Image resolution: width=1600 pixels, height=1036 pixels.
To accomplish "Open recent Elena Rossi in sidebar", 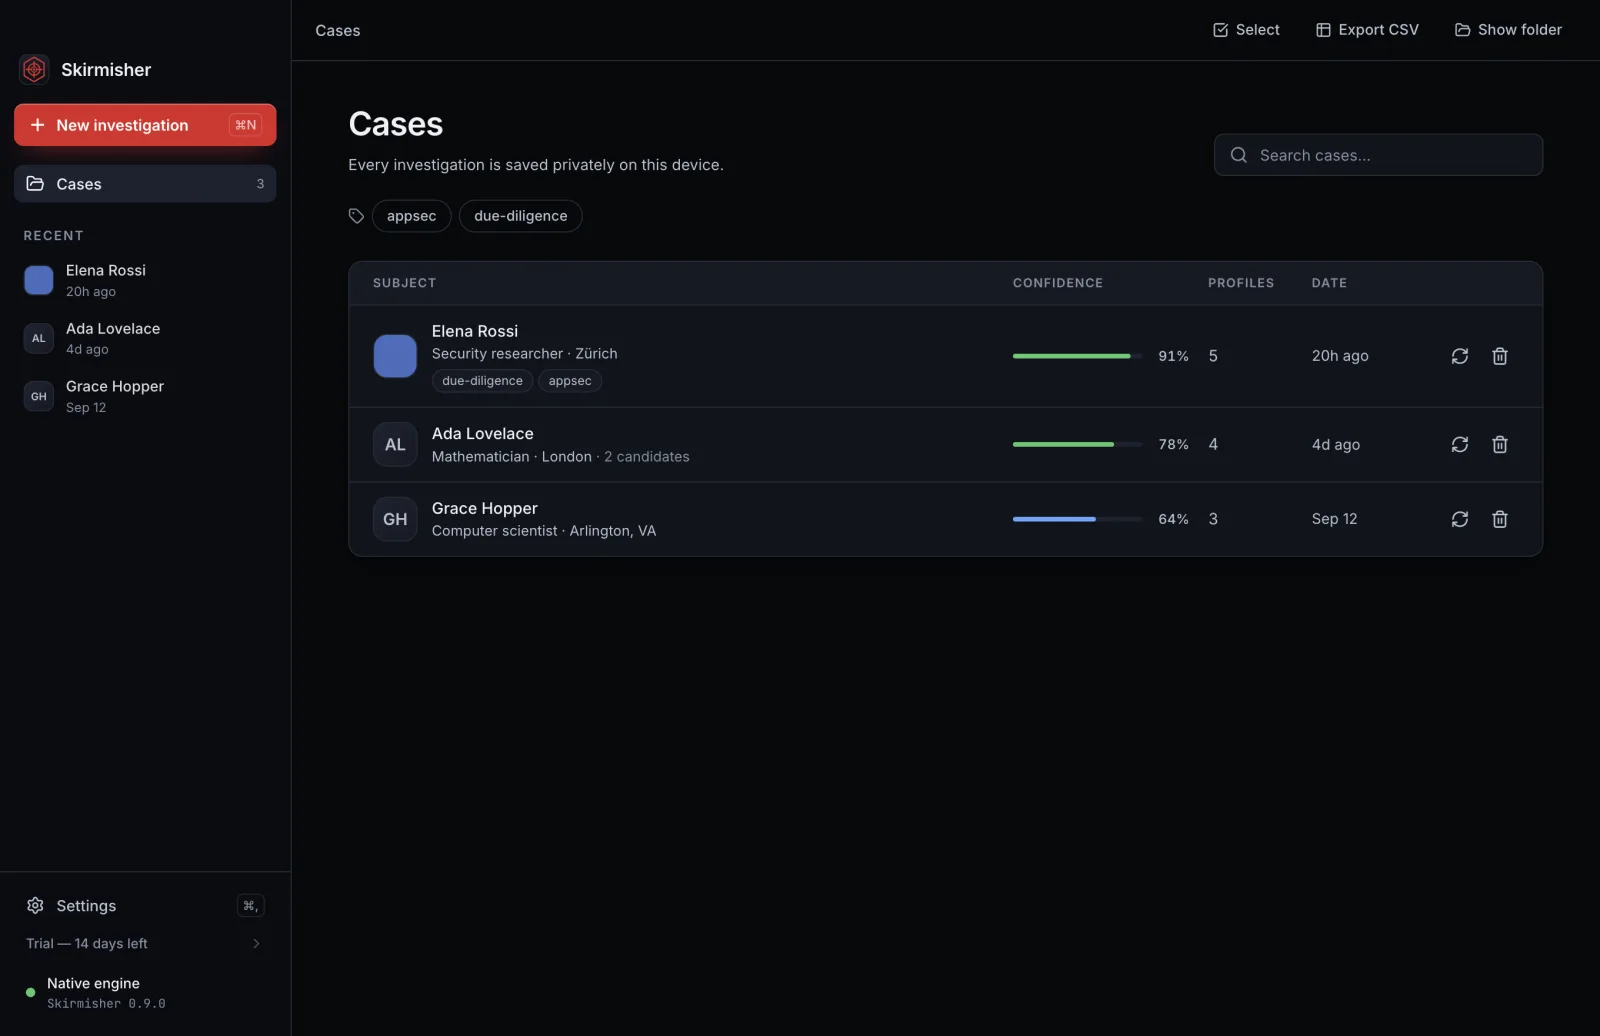I will (x=145, y=280).
